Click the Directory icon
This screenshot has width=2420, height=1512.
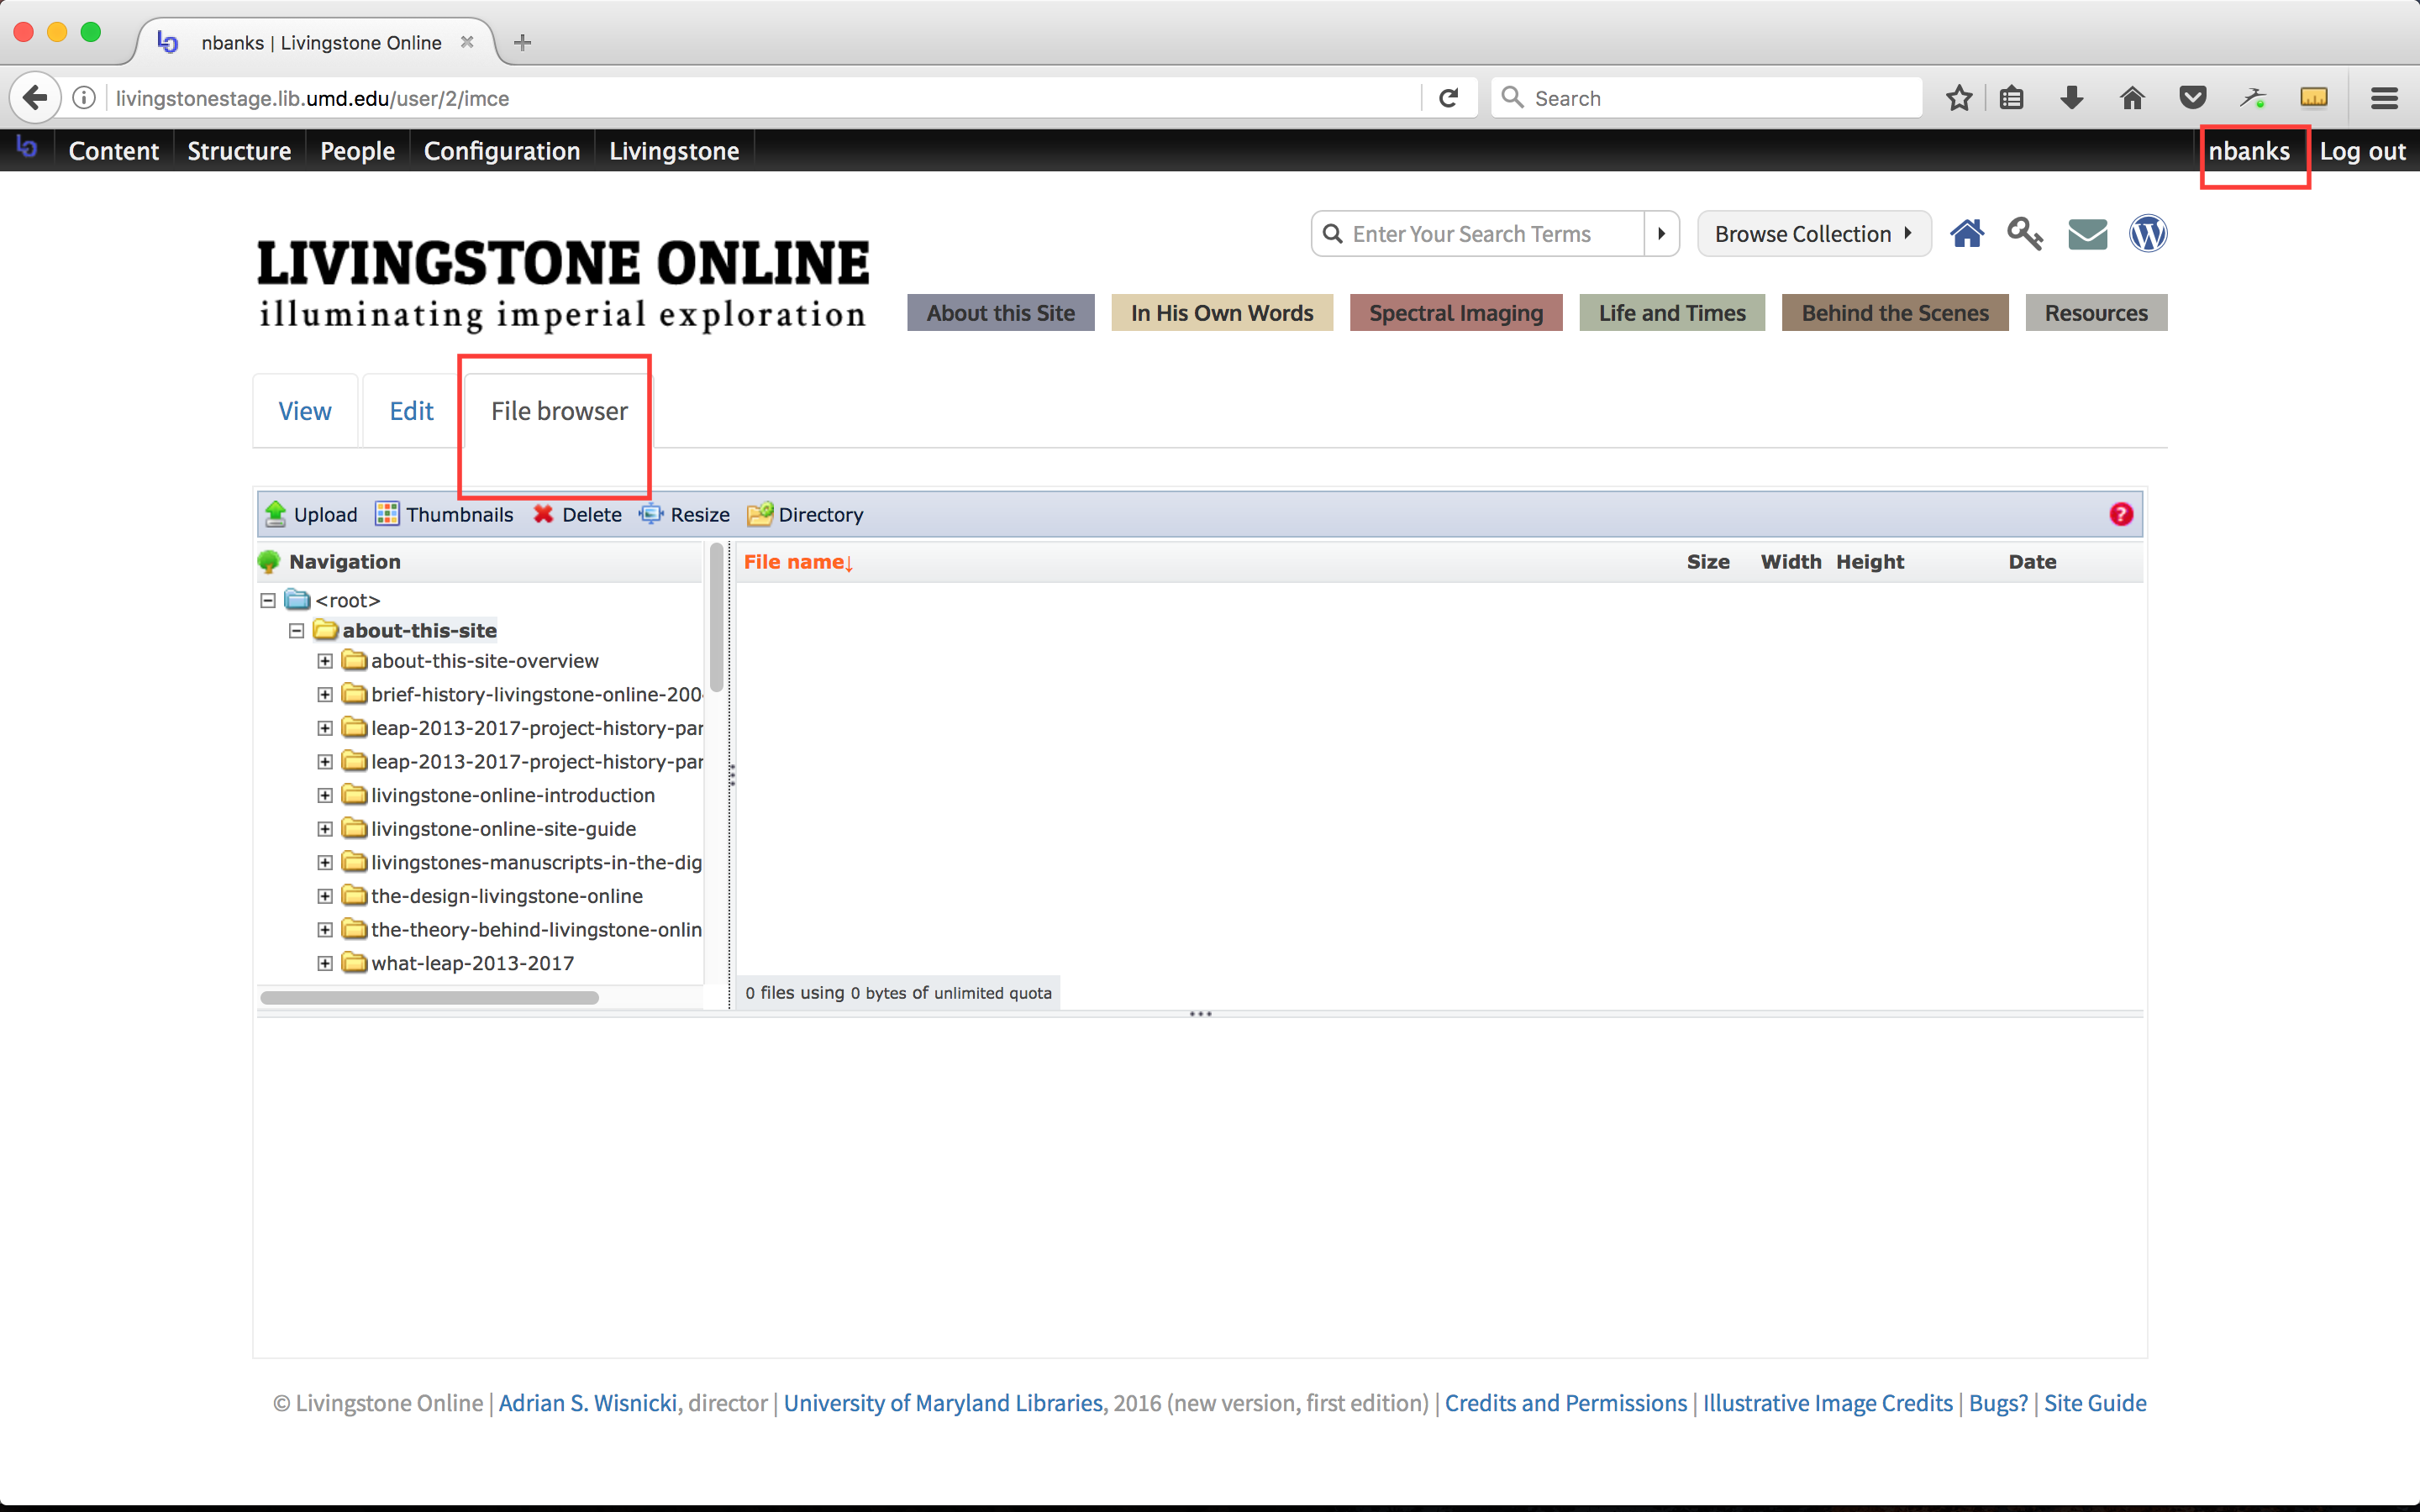pos(761,514)
